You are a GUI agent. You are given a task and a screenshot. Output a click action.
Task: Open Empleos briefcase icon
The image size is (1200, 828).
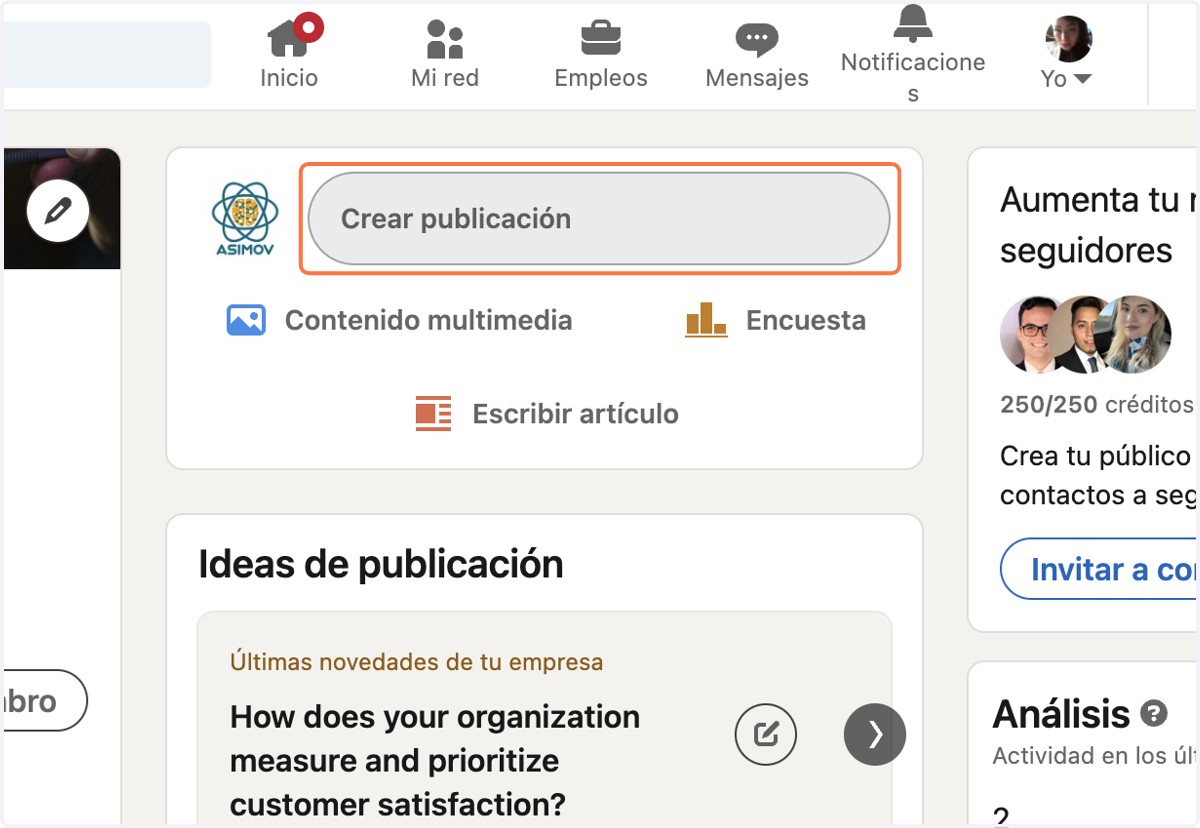coord(601,39)
